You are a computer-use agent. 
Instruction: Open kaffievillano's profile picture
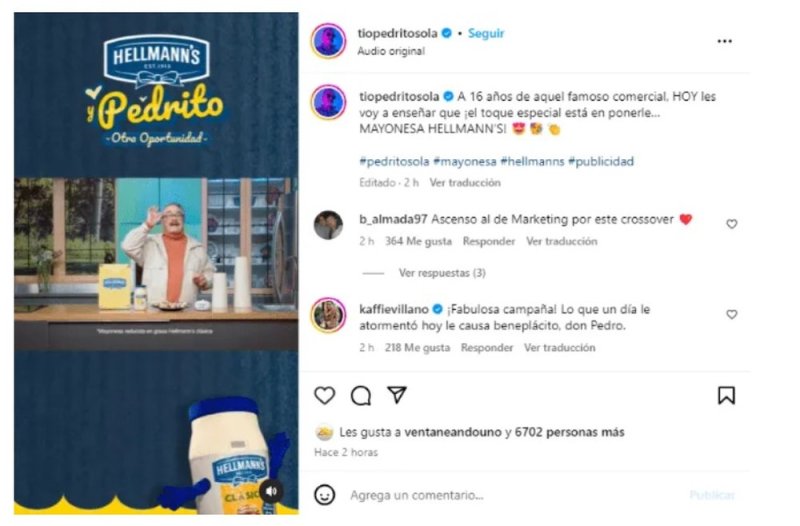click(x=328, y=315)
